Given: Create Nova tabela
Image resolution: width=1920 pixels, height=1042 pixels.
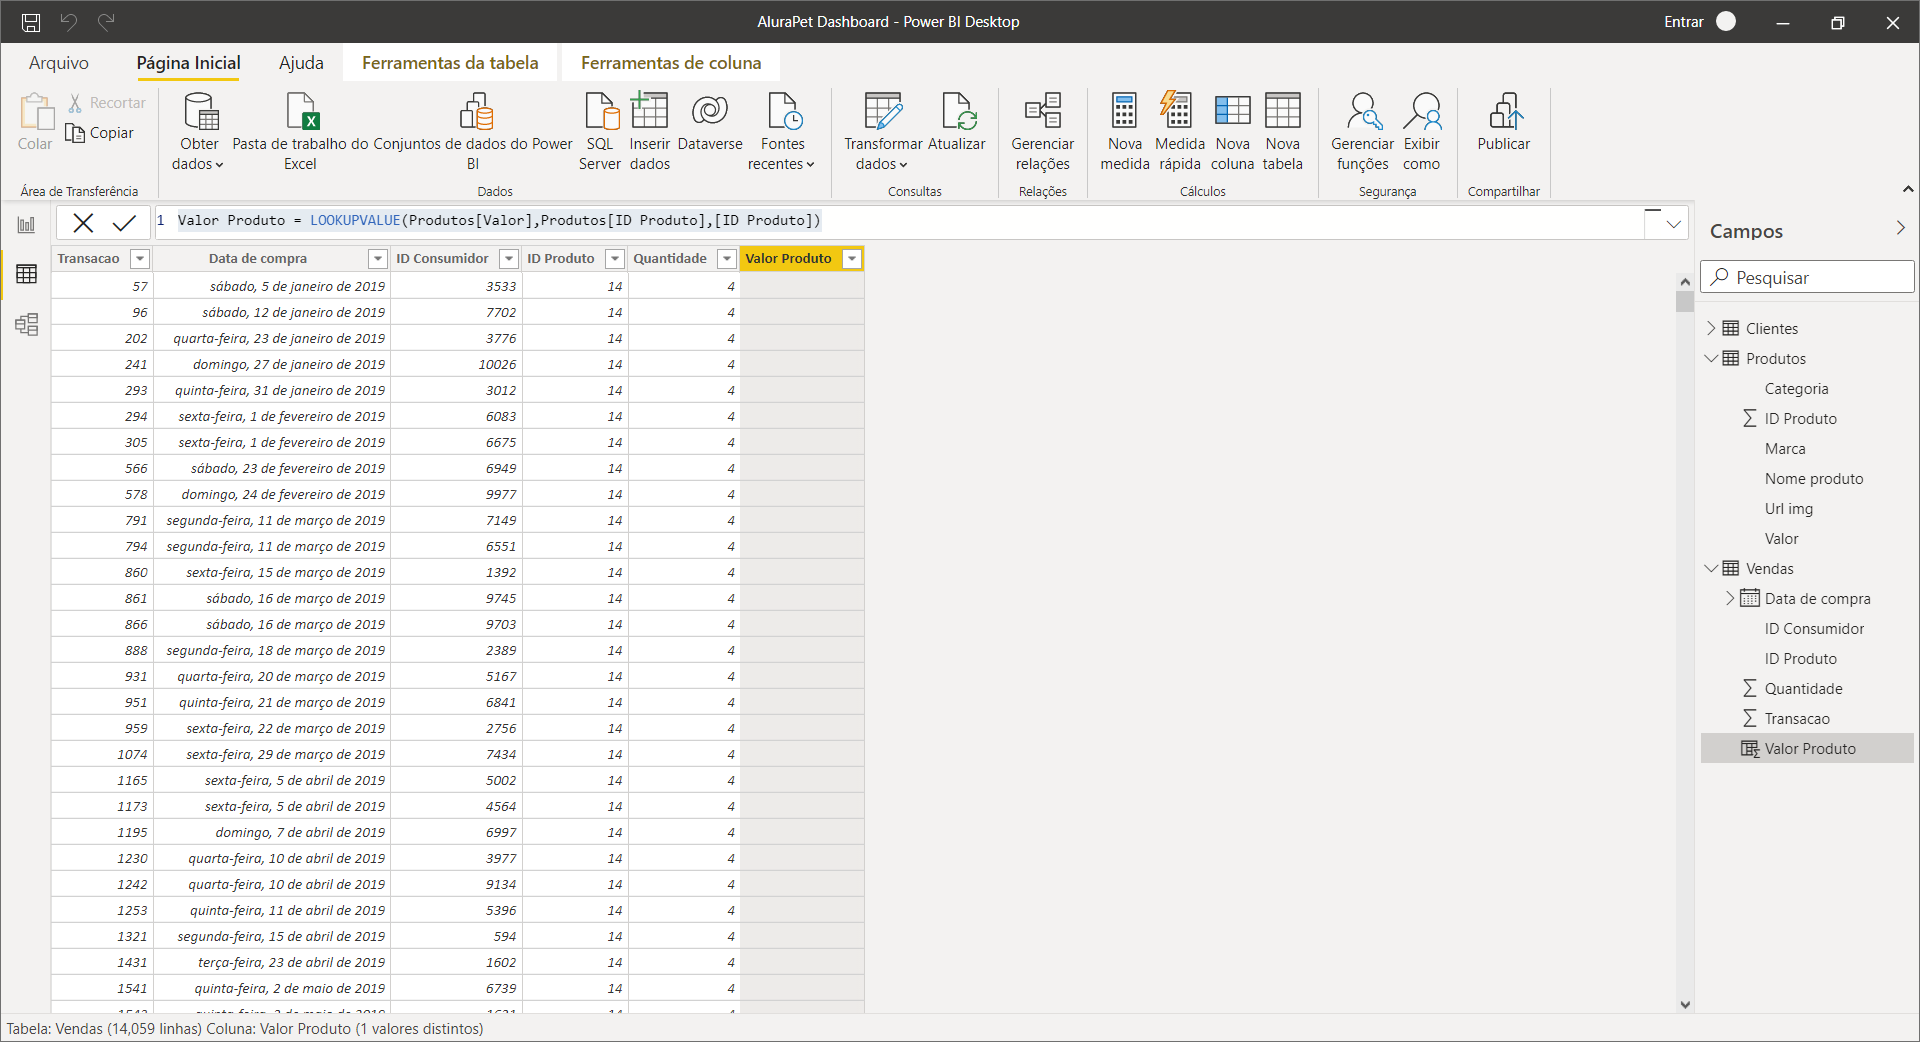Looking at the screenshot, I should click(x=1283, y=131).
